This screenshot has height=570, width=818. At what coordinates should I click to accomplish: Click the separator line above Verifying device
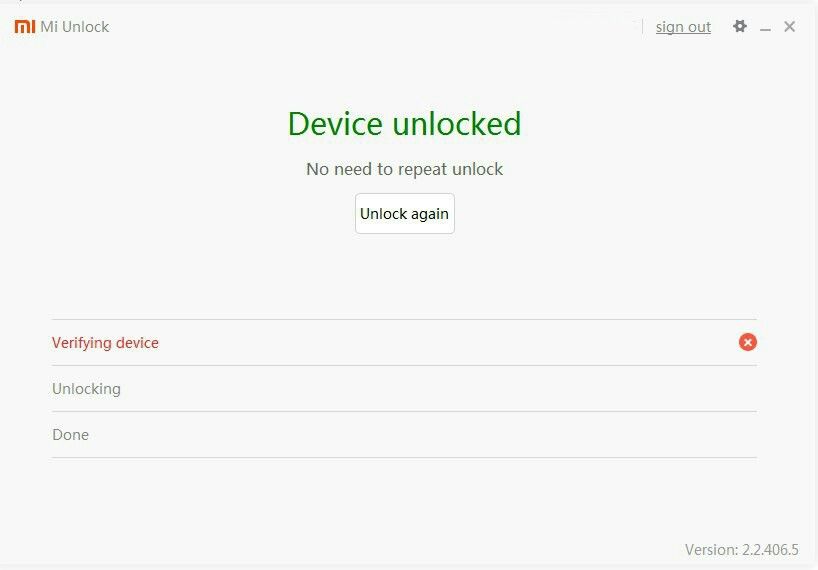pyautogui.click(x=404, y=319)
